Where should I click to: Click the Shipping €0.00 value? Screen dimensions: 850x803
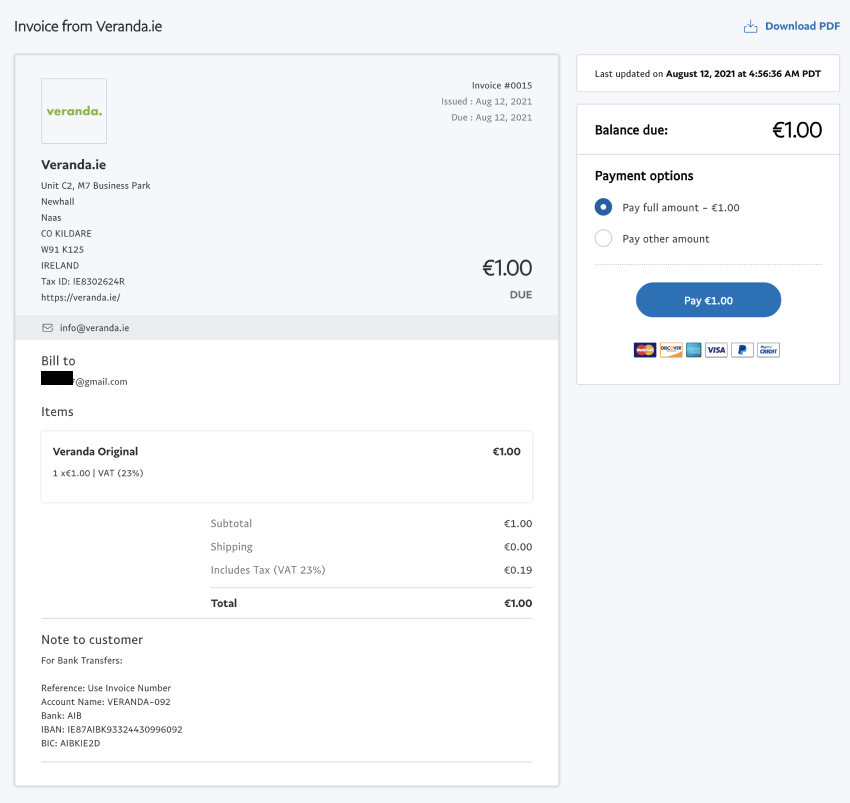click(518, 547)
